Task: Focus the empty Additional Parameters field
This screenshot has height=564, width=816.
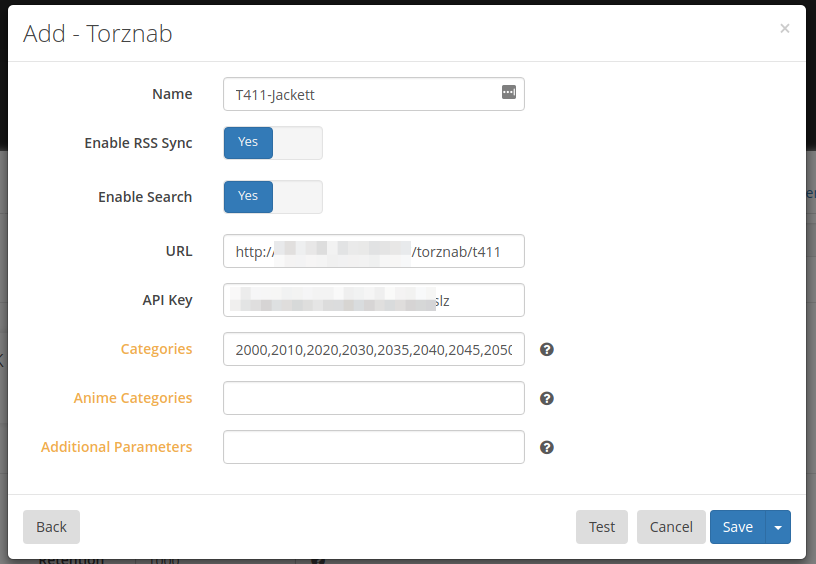Action: tap(374, 447)
